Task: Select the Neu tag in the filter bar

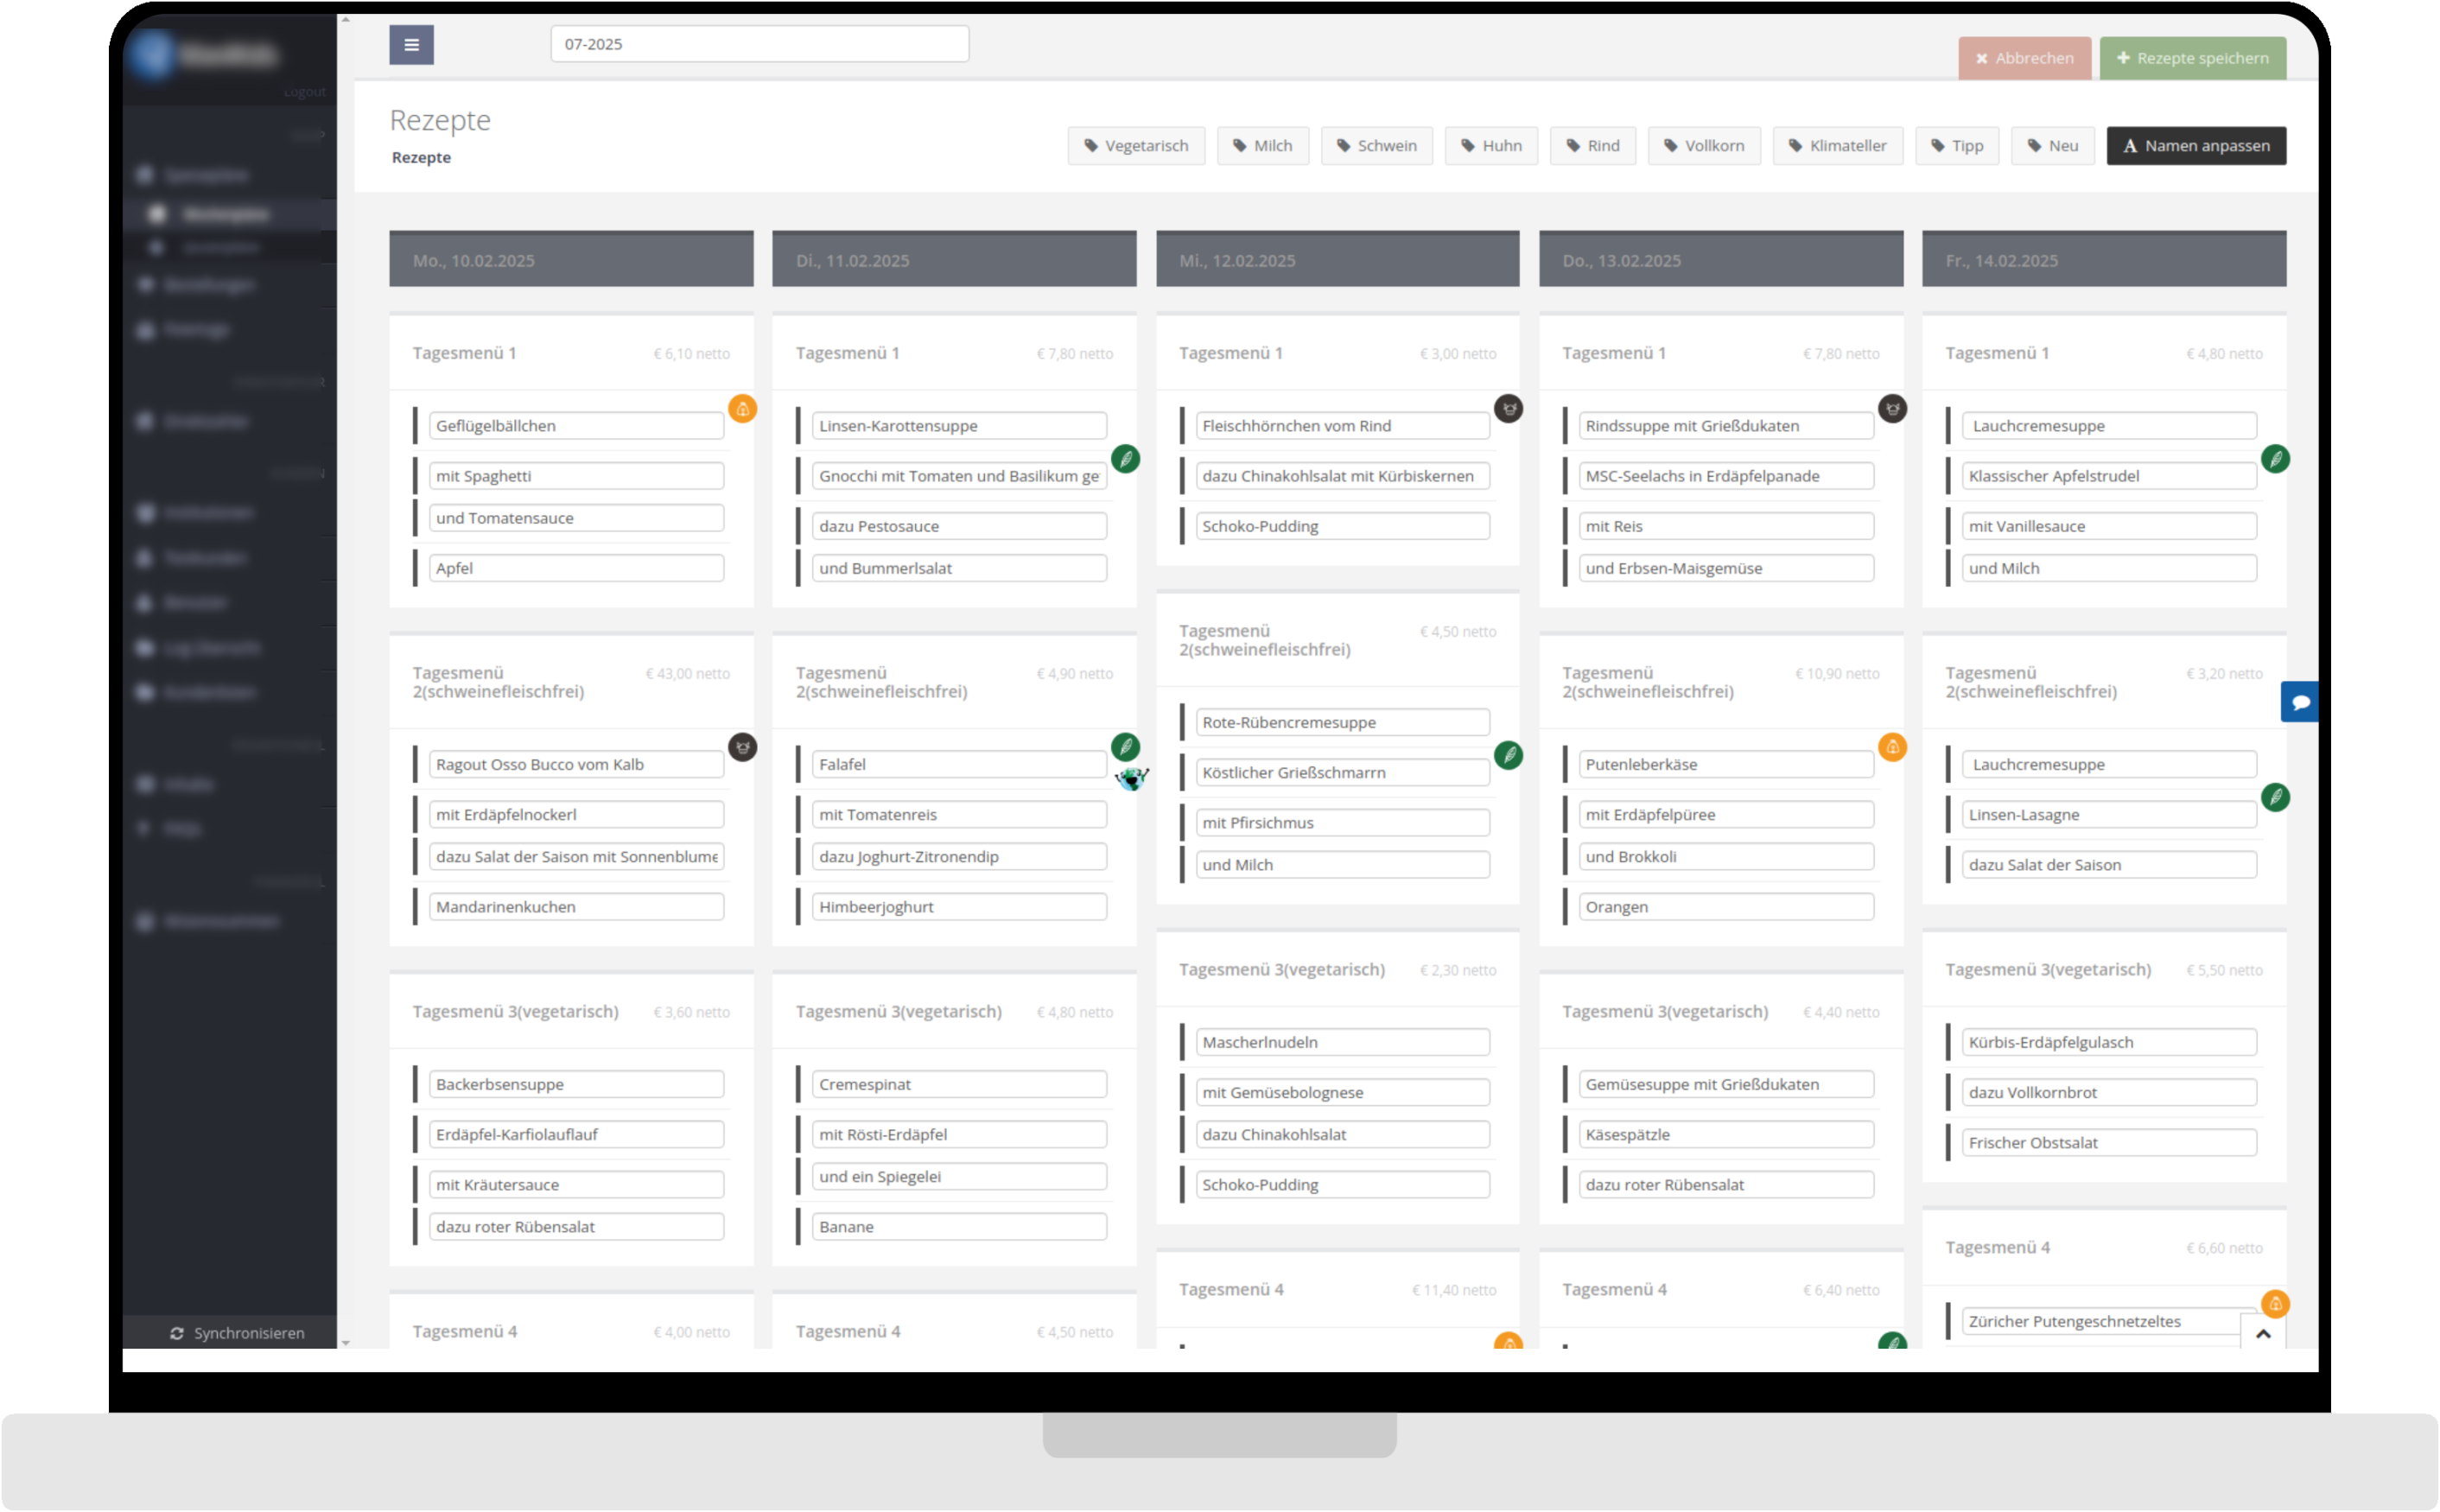Action: [2052, 145]
